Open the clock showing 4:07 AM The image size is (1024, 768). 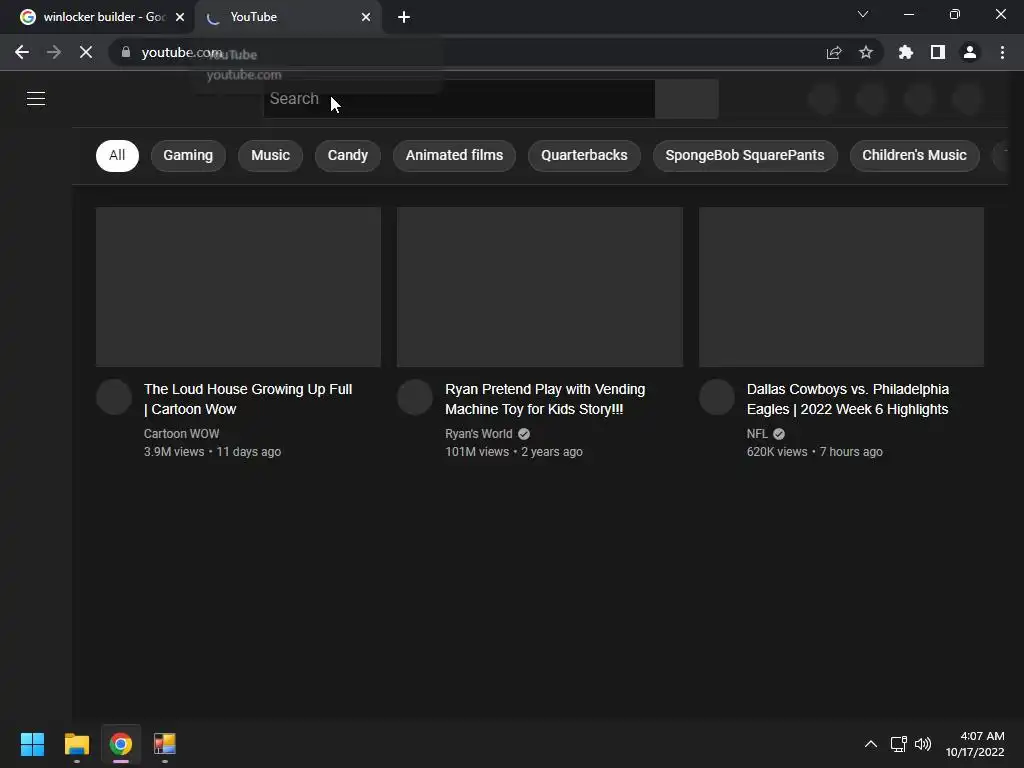[975, 744]
